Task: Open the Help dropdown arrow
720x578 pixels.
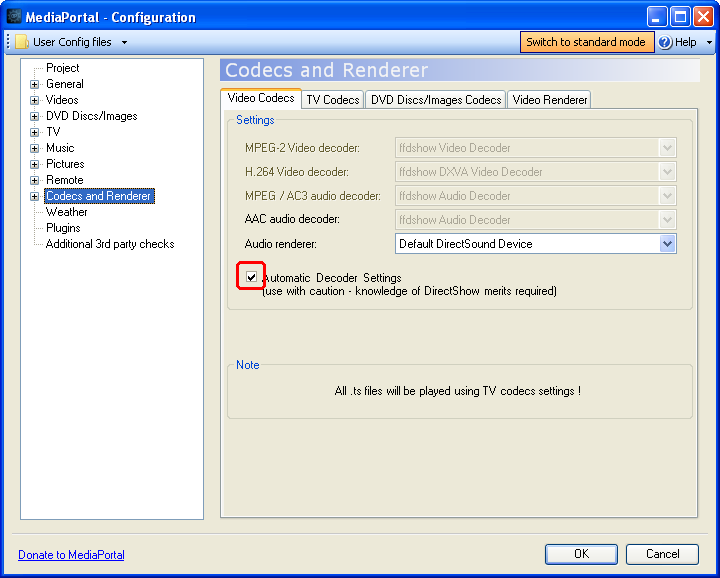Action: coord(709,43)
